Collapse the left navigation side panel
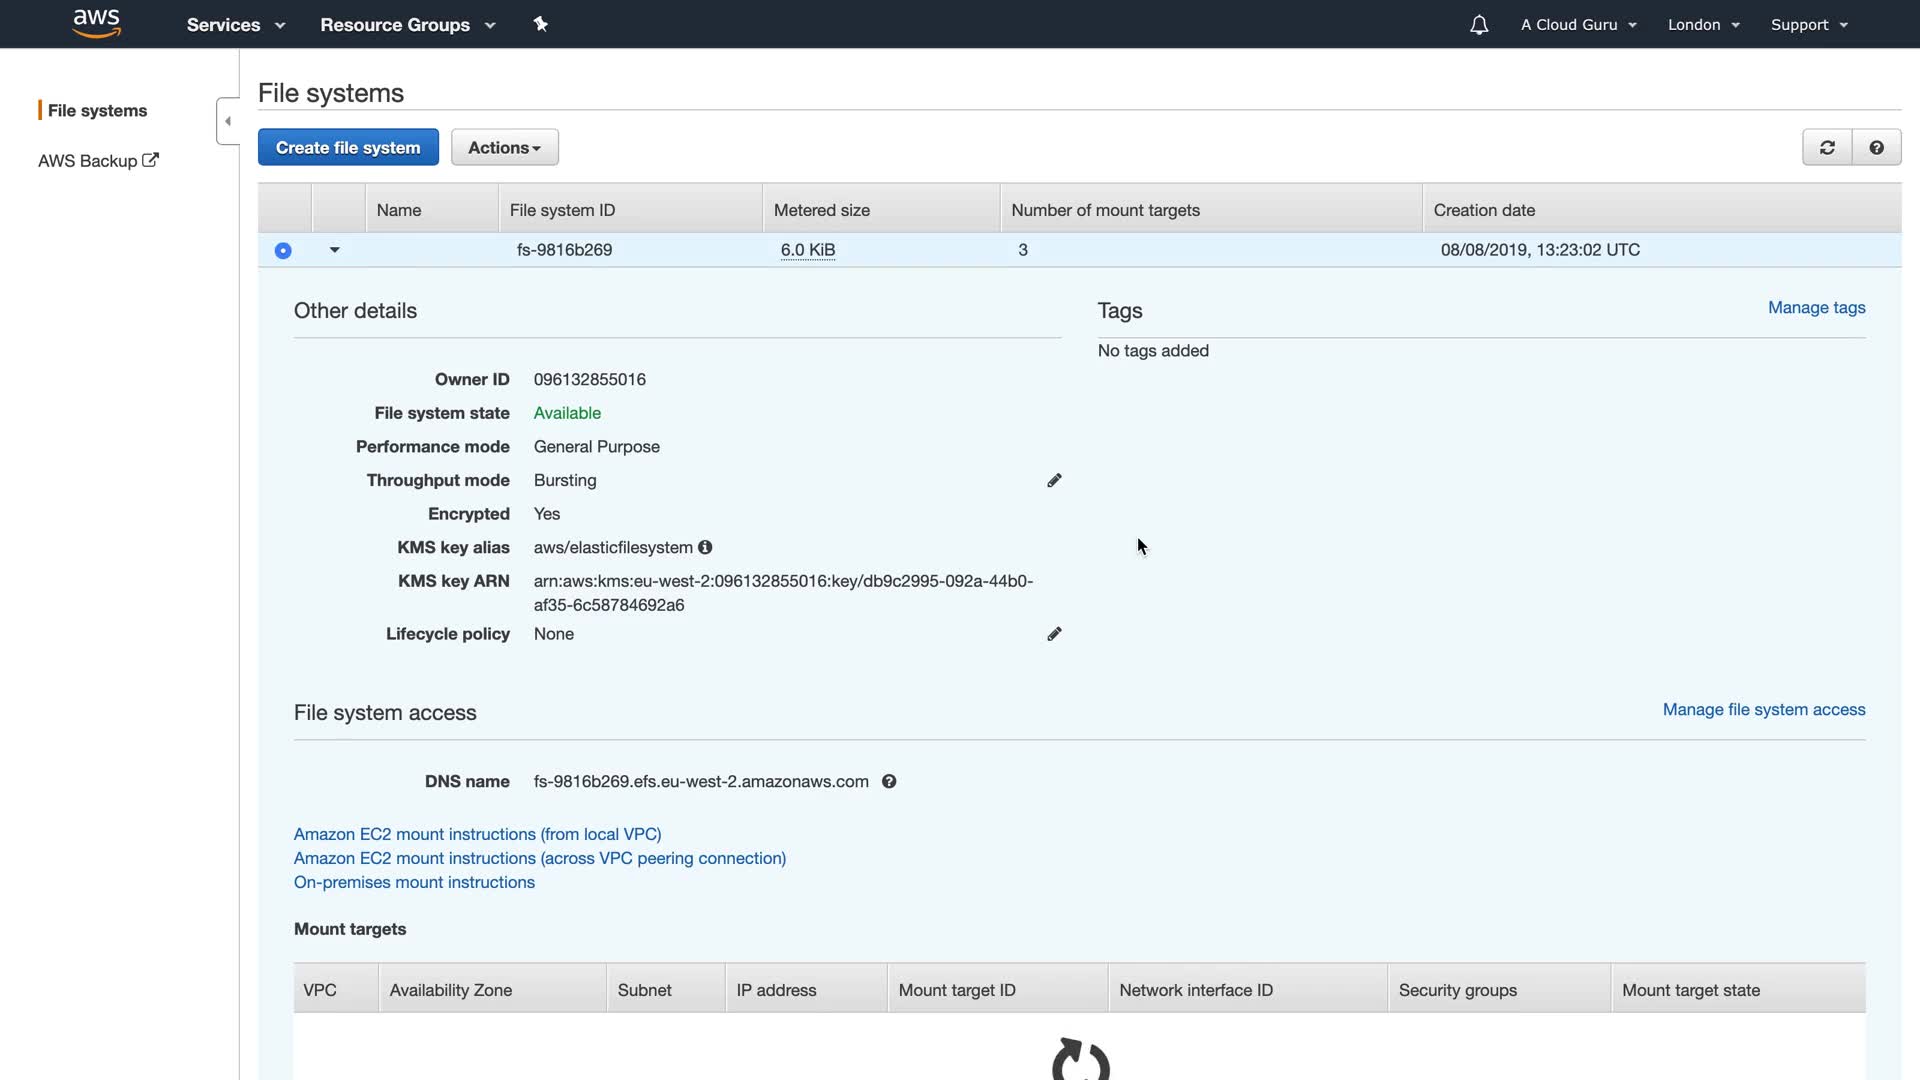 228,121
